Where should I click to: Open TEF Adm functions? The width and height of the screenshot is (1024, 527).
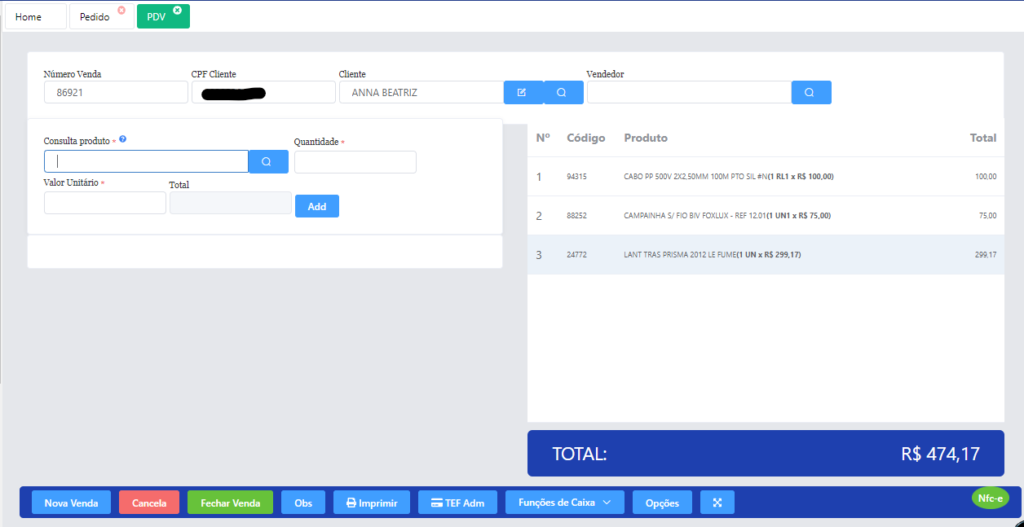[456, 503]
